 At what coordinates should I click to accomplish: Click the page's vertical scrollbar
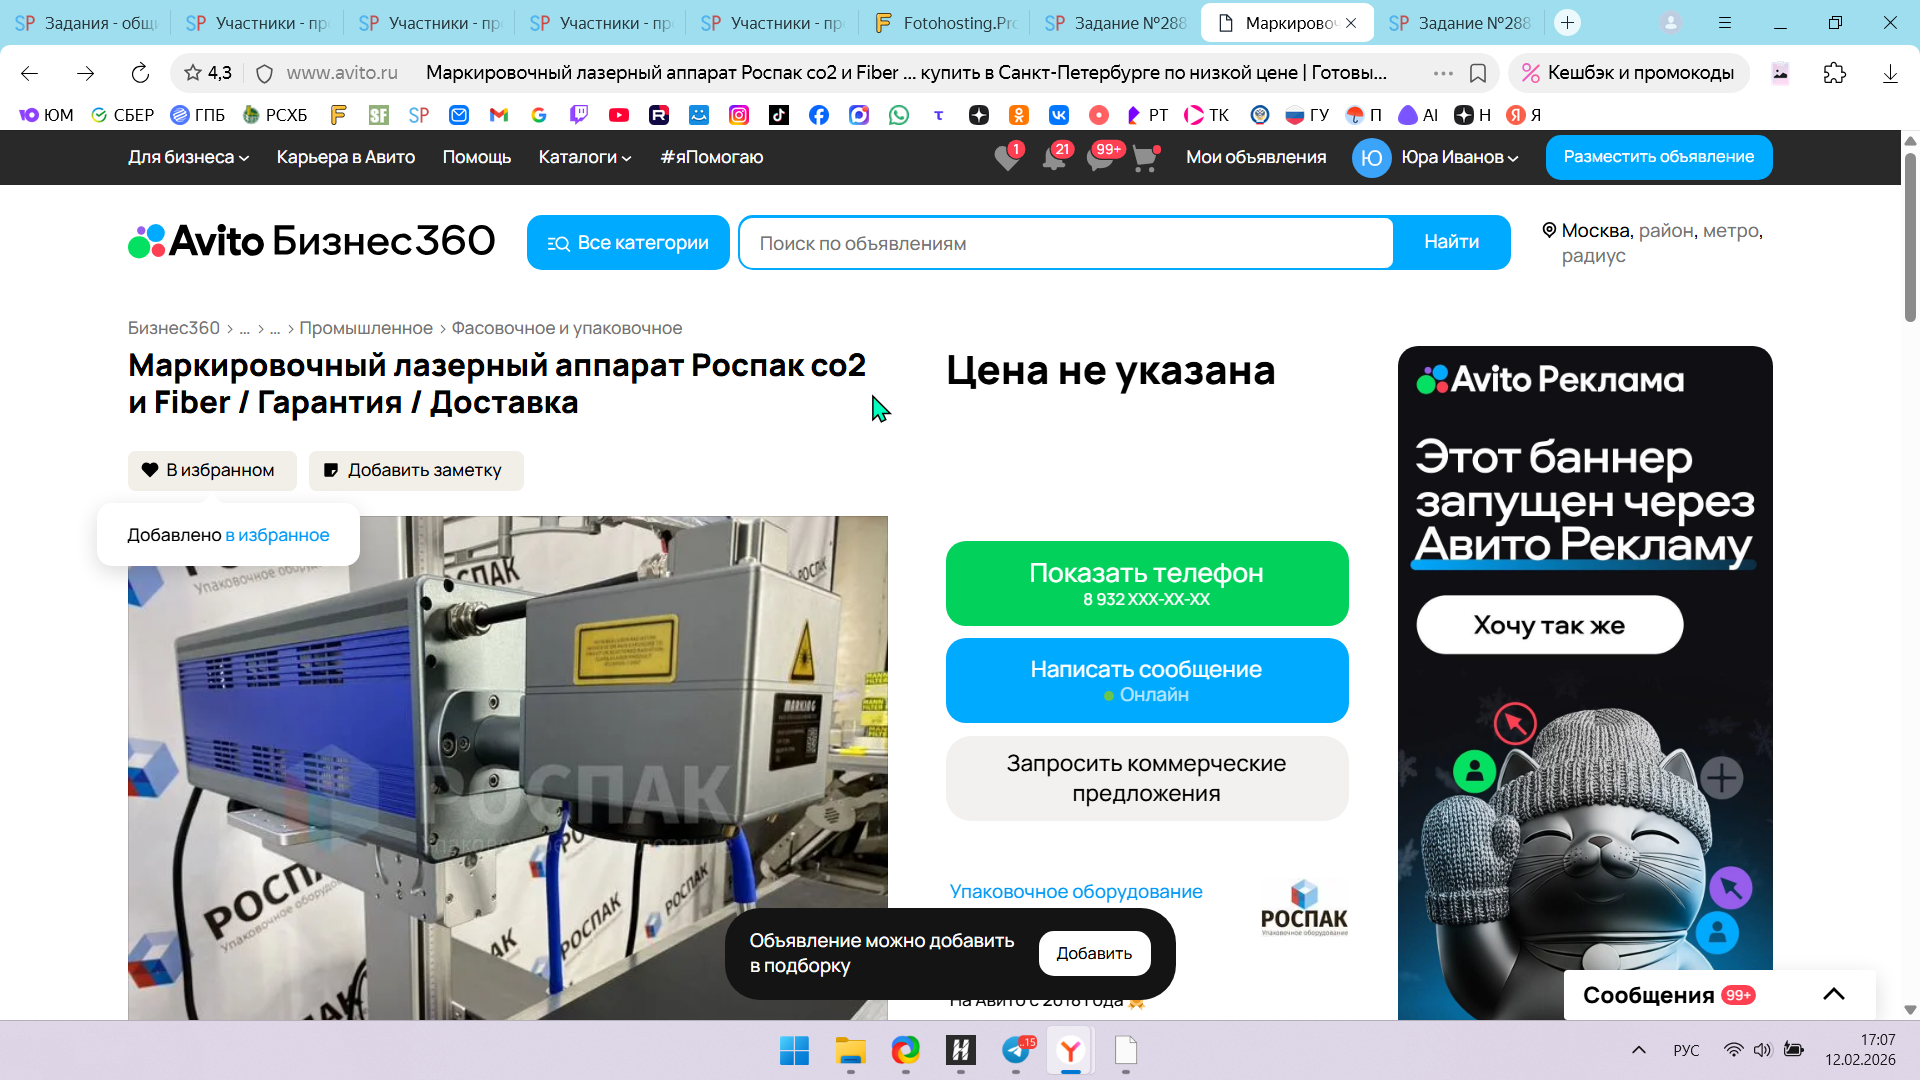point(1910,238)
